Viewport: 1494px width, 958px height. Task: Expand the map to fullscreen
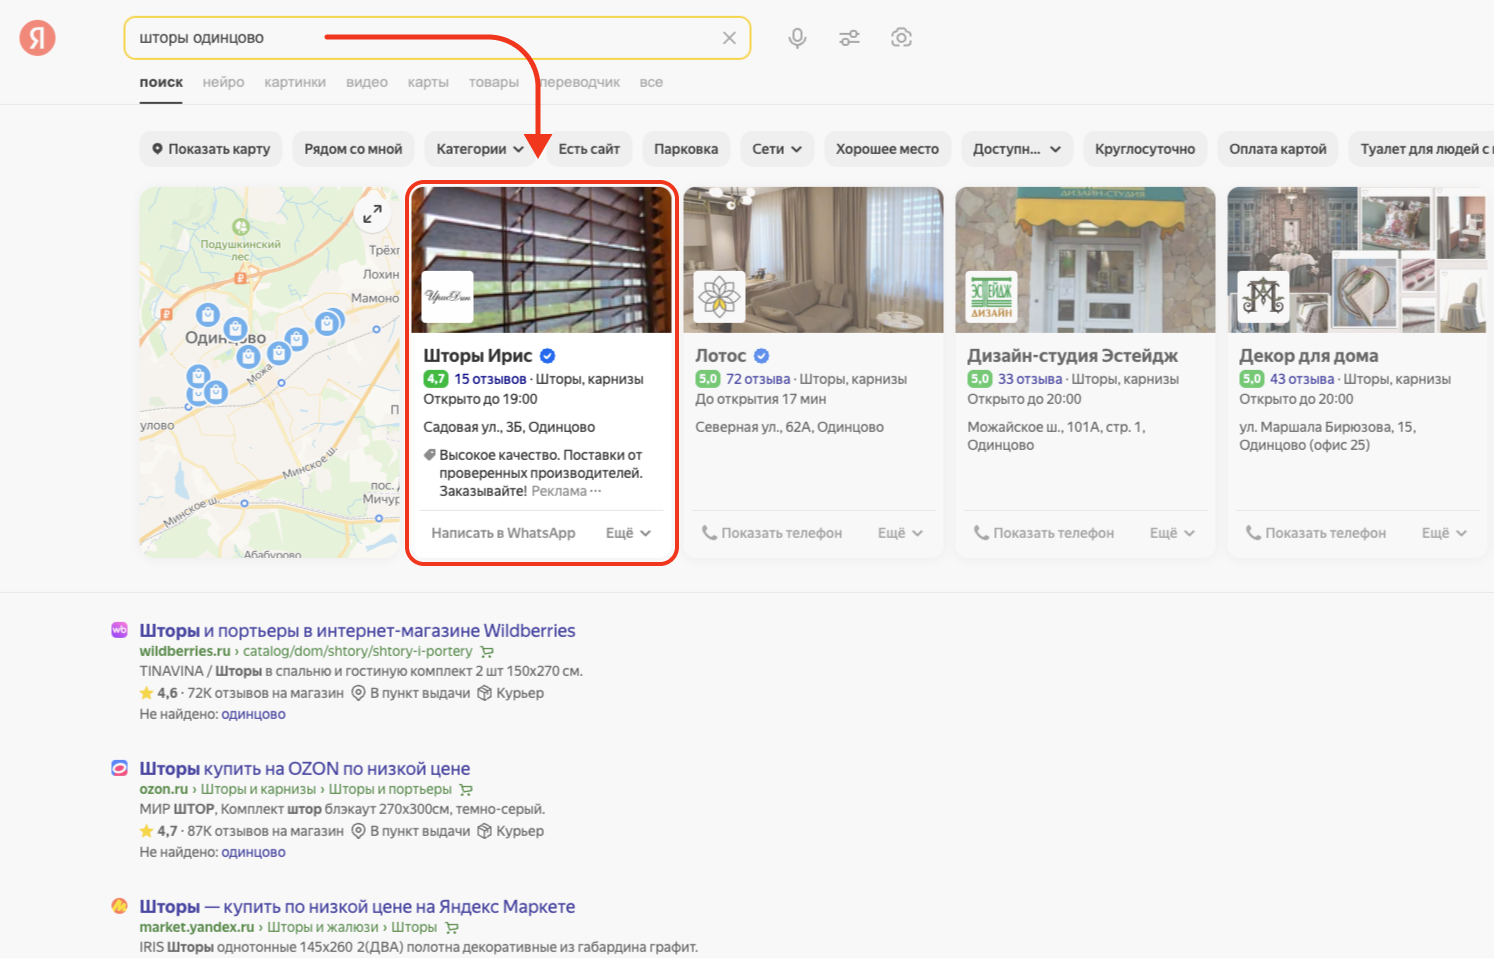[x=372, y=214]
